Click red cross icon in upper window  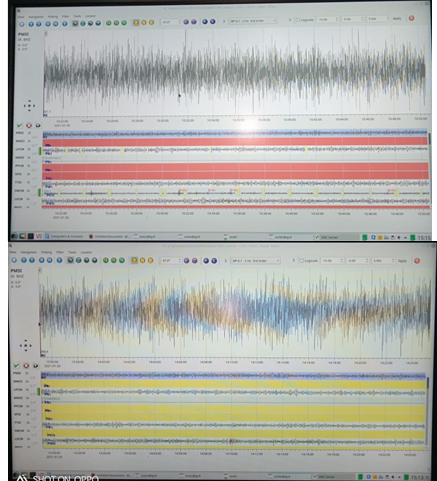point(29,126)
